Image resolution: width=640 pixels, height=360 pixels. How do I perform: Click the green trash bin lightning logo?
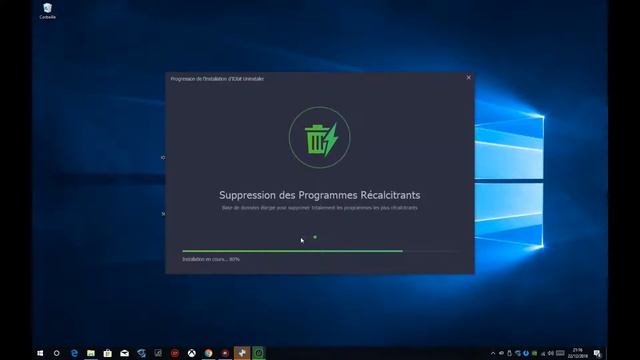(x=320, y=138)
